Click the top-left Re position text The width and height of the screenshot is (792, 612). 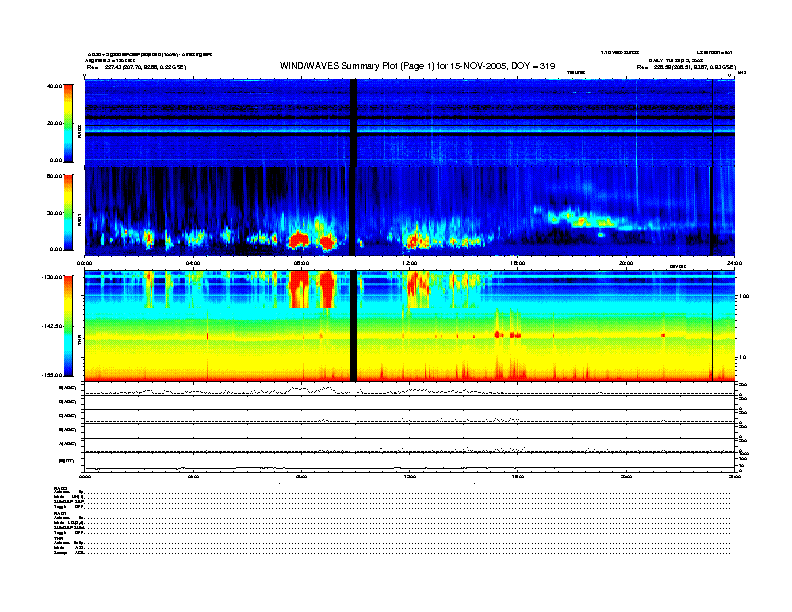tap(136, 67)
